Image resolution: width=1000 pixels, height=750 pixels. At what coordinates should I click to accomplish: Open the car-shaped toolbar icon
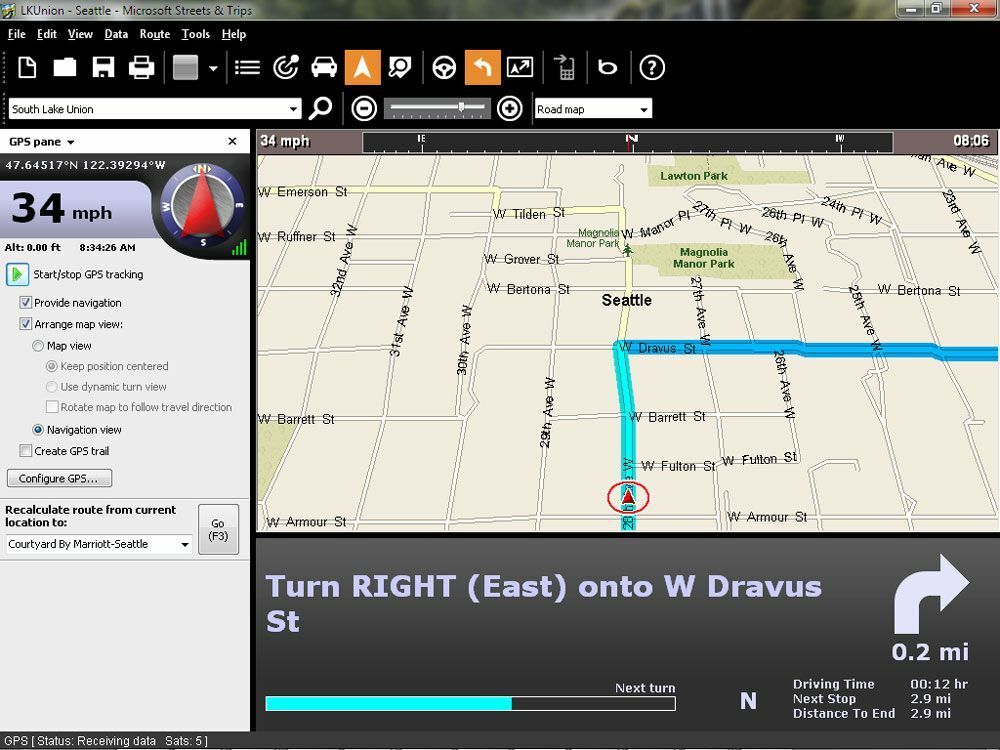(x=324, y=68)
